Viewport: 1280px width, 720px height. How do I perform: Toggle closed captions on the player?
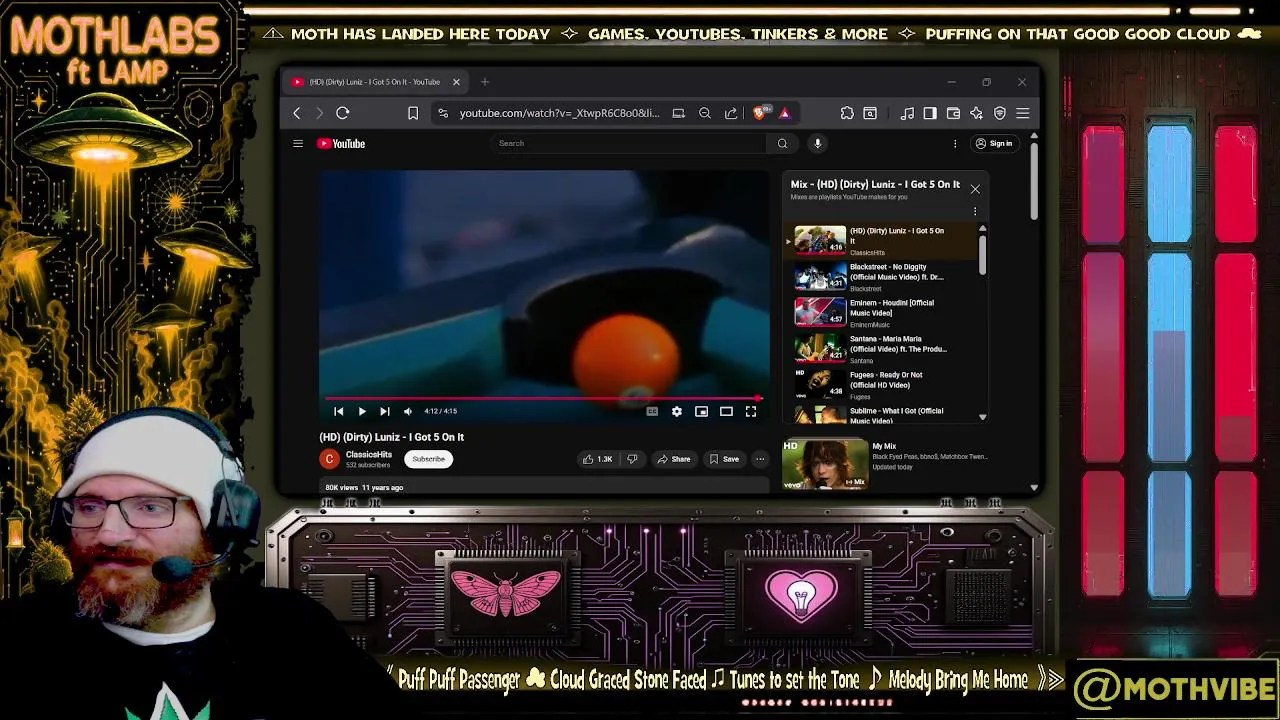point(652,411)
